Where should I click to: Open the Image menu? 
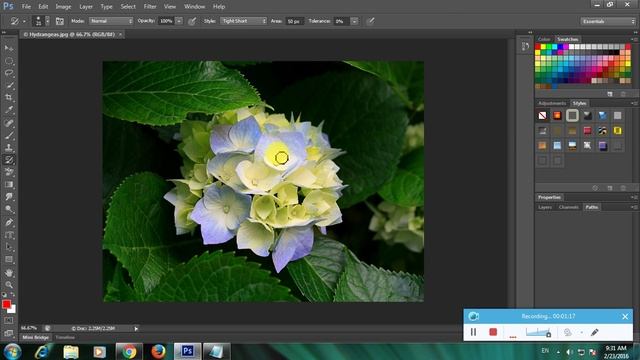click(63, 7)
